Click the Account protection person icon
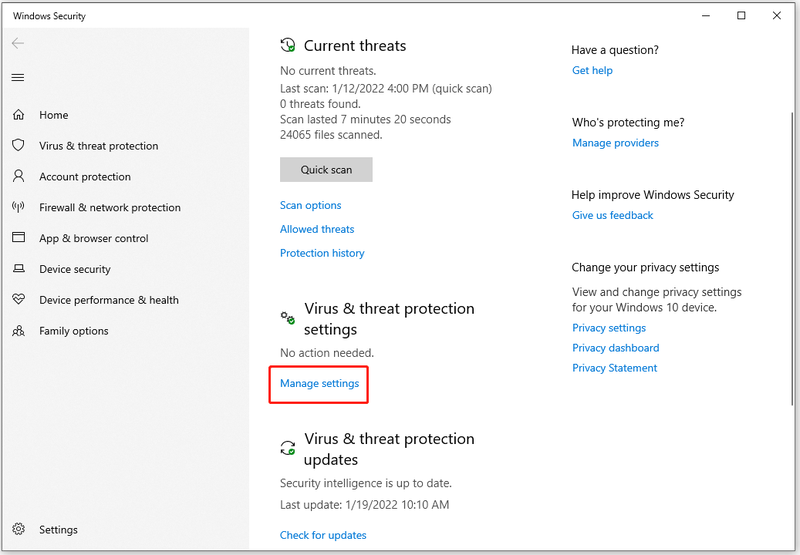 (18, 176)
